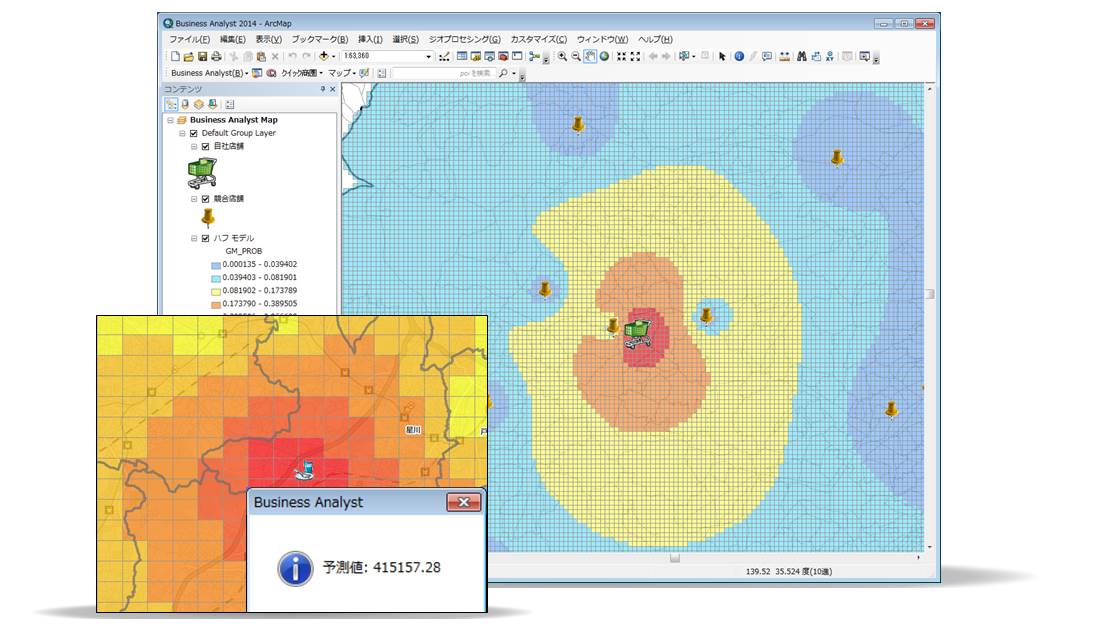
Task: Click the 0.173790 - 0.389505 orange swatch
Action: [x=216, y=305]
